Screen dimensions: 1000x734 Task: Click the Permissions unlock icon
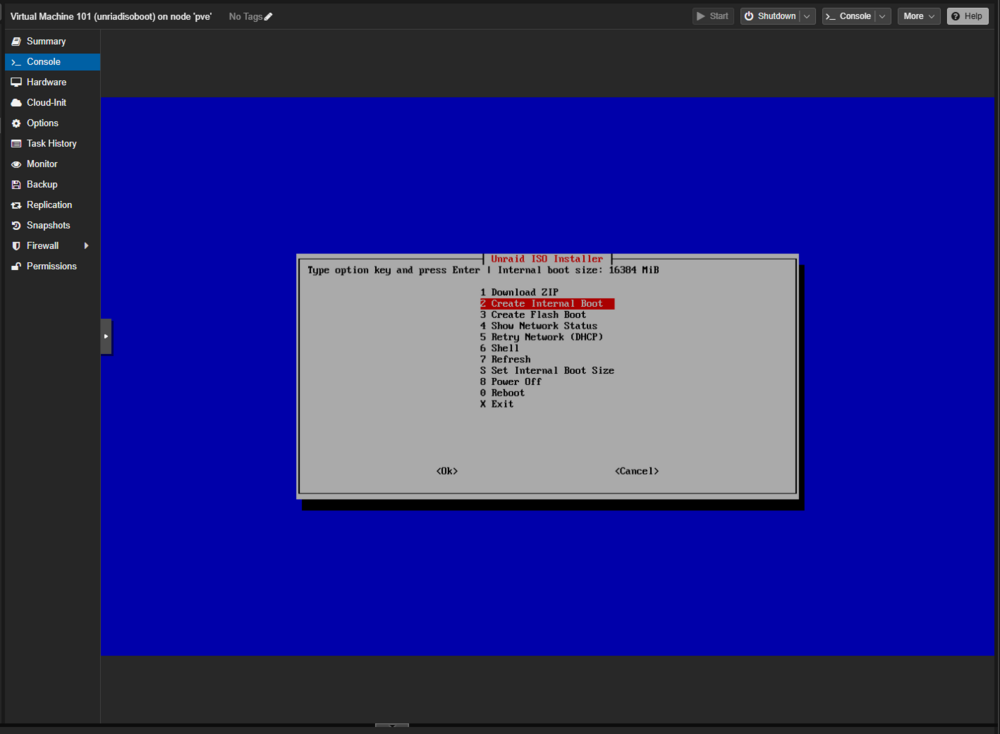[x=16, y=266]
